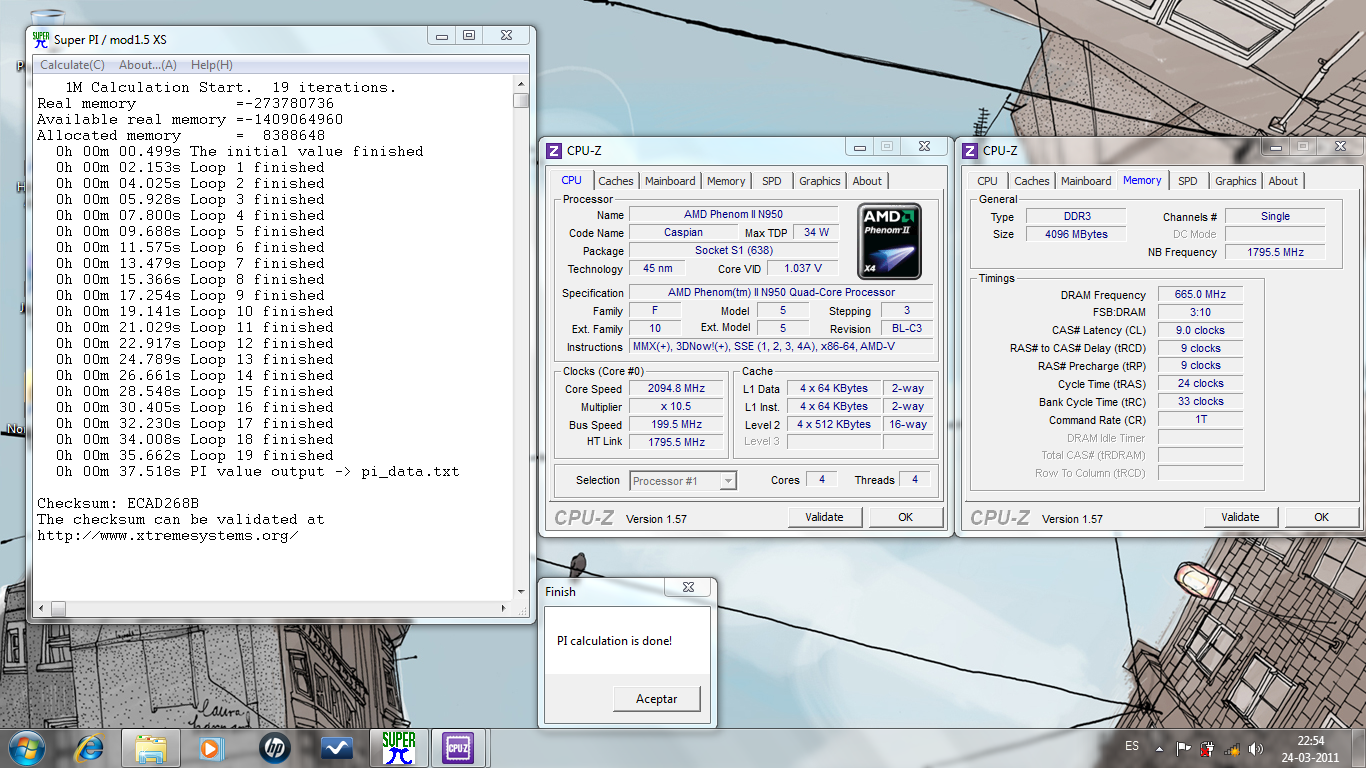Open the Help(H) menu in Super PI
The width and height of the screenshot is (1366, 768).
(x=211, y=65)
